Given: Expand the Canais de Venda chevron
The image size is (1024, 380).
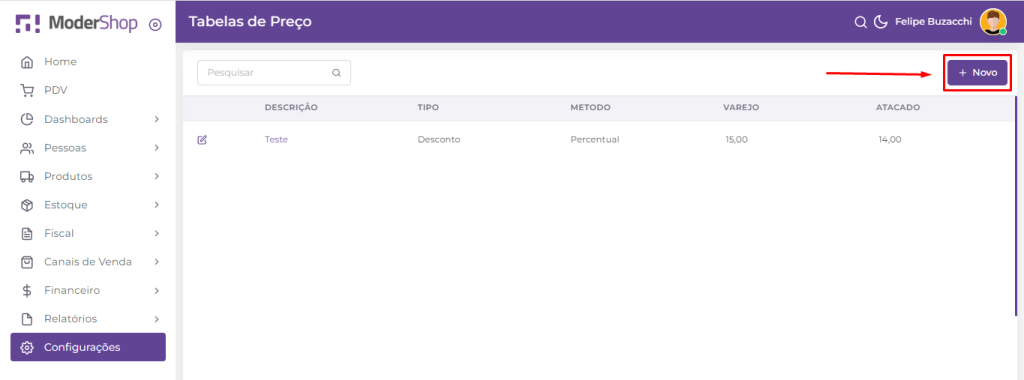Looking at the screenshot, I should click(157, 262).
